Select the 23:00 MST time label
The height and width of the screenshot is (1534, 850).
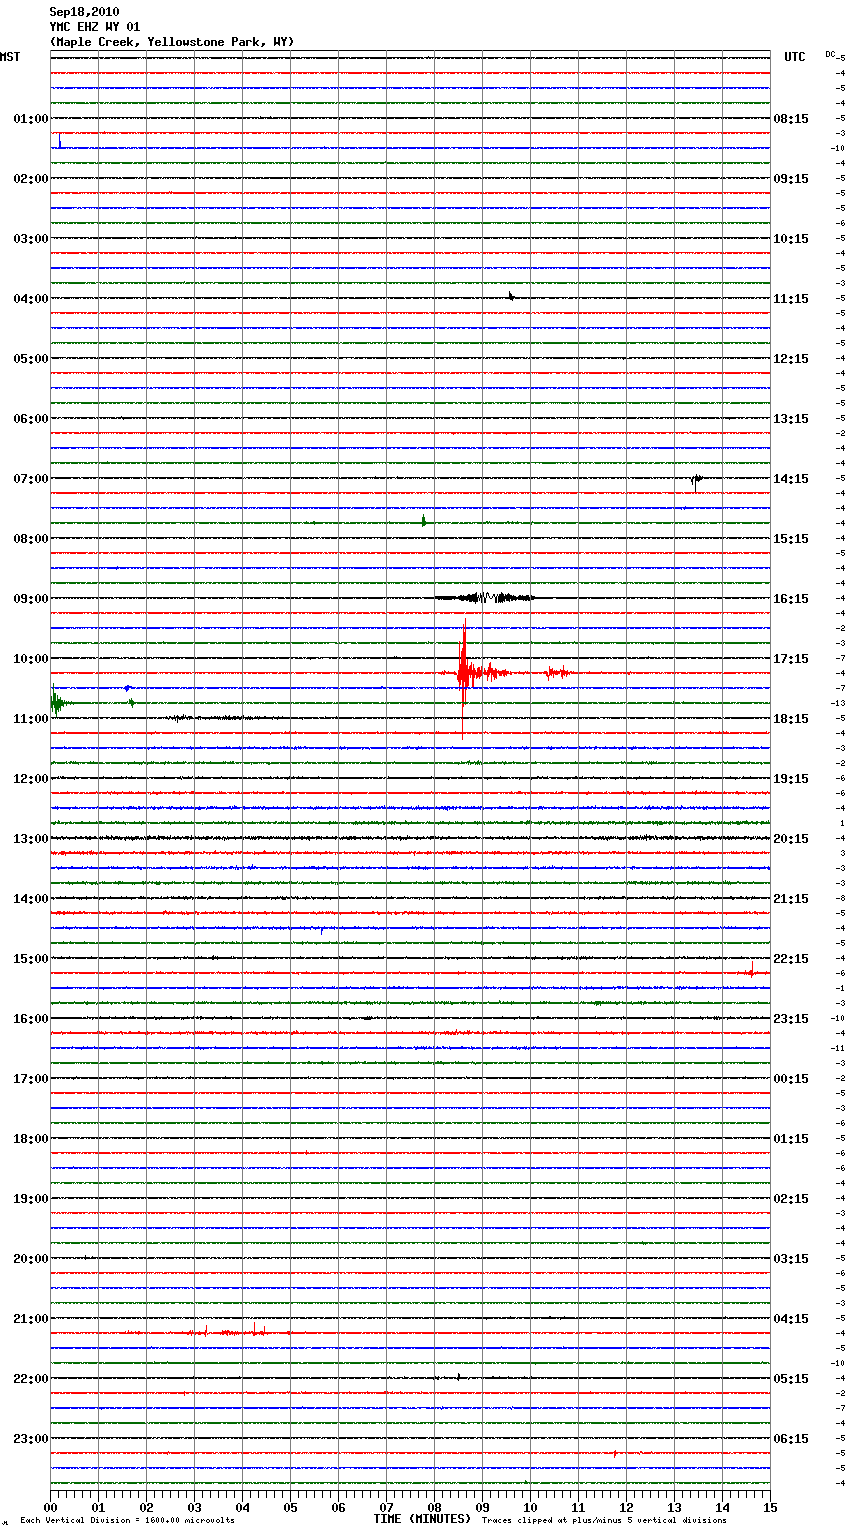[x=31, y=1439]
